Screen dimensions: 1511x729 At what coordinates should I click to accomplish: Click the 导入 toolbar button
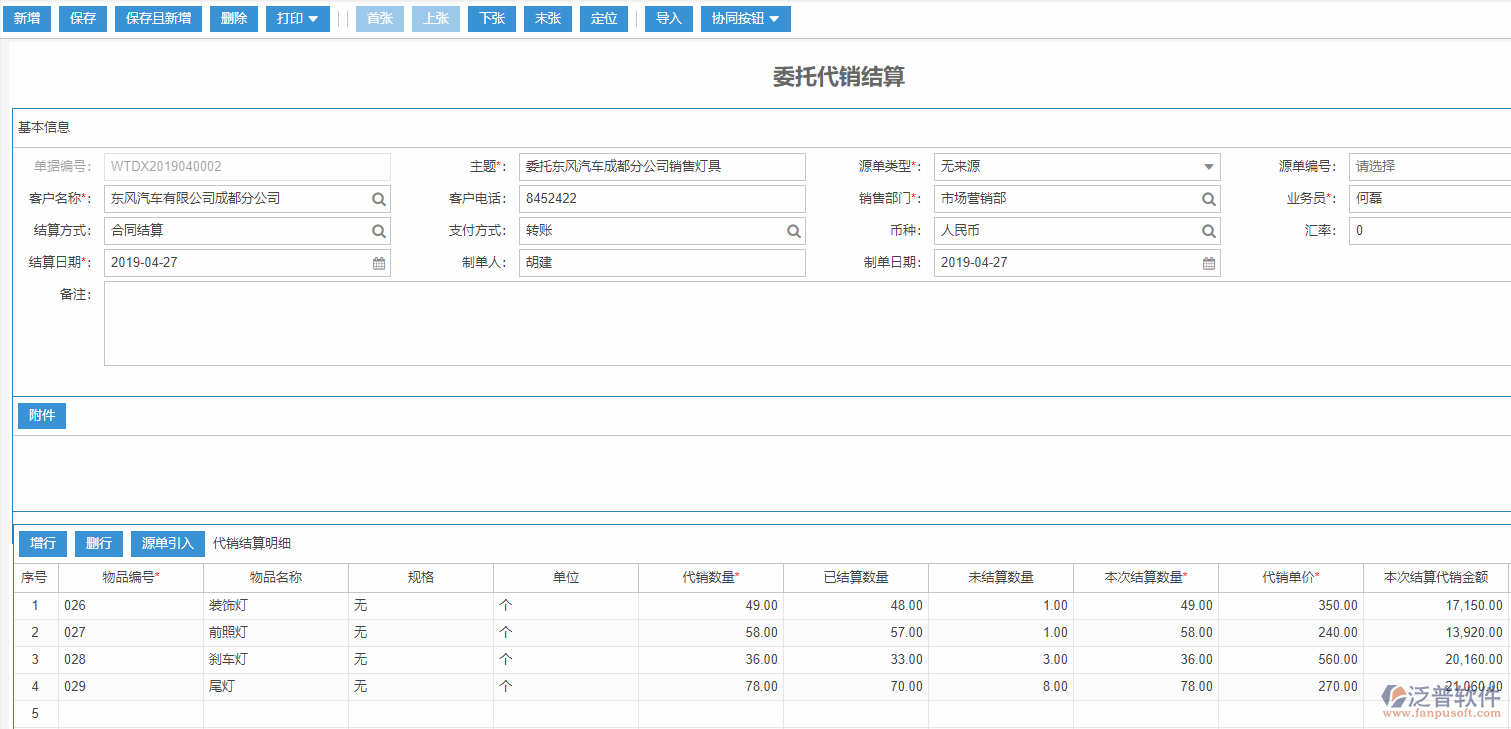point(669,19)
